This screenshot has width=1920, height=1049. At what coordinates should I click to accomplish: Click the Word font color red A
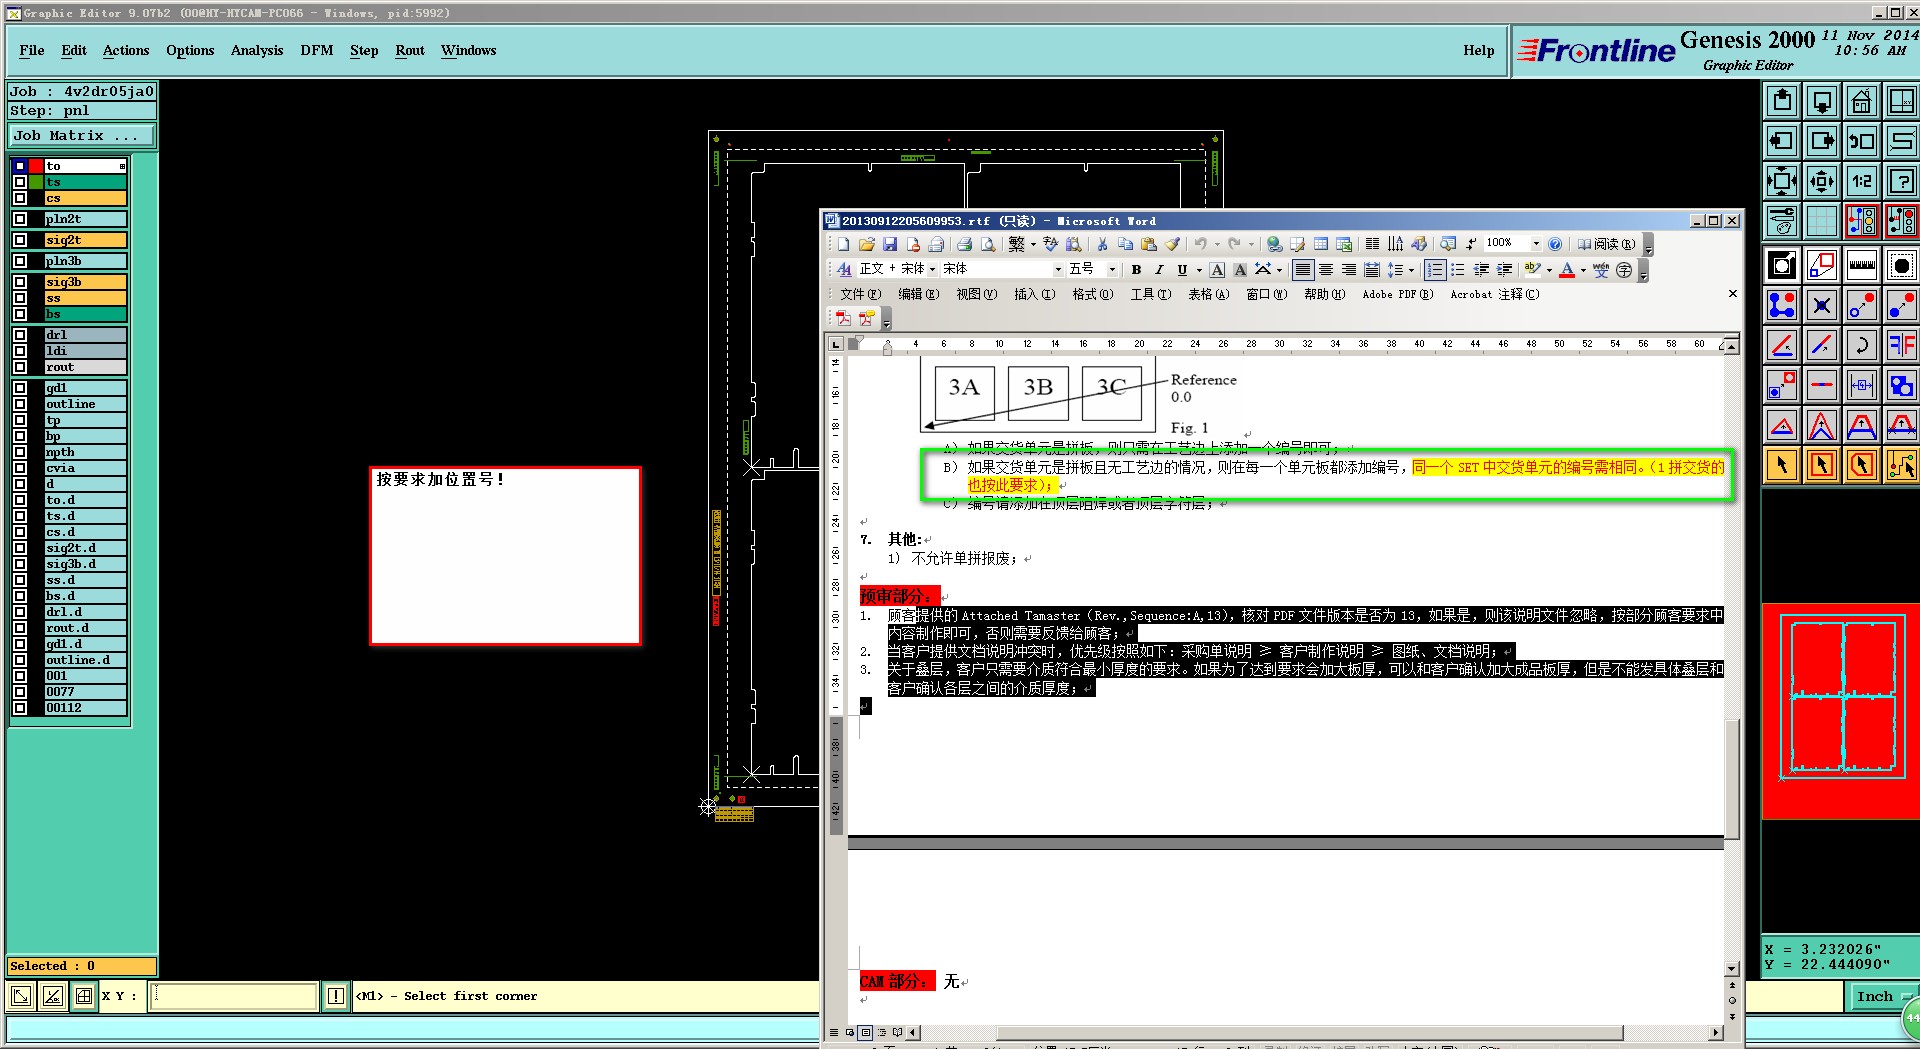click(1567, 270)
